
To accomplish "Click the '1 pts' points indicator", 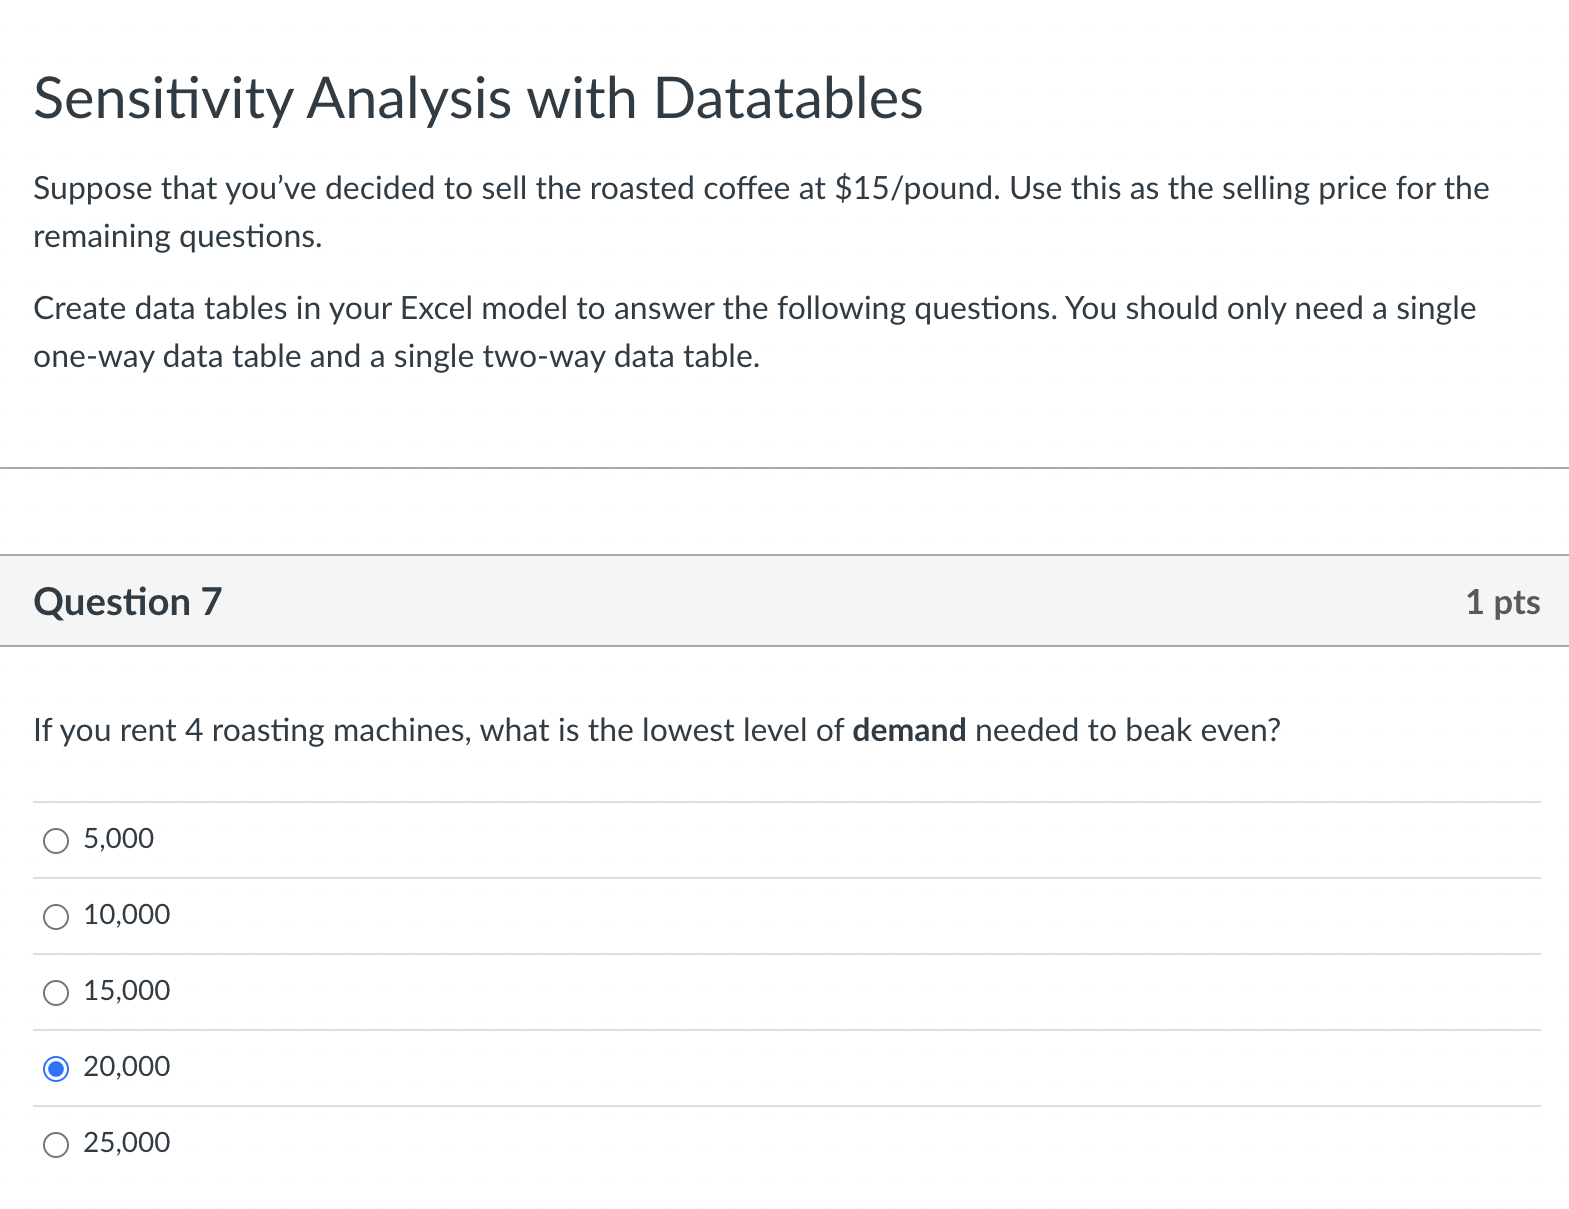I will pos(1503,602).
